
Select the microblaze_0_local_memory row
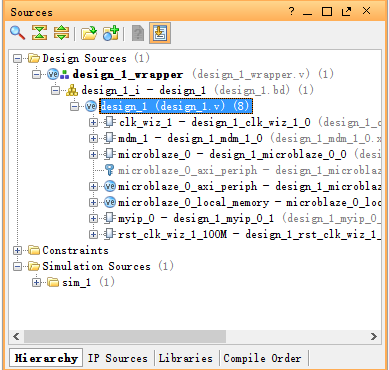(x=250, y=202)
